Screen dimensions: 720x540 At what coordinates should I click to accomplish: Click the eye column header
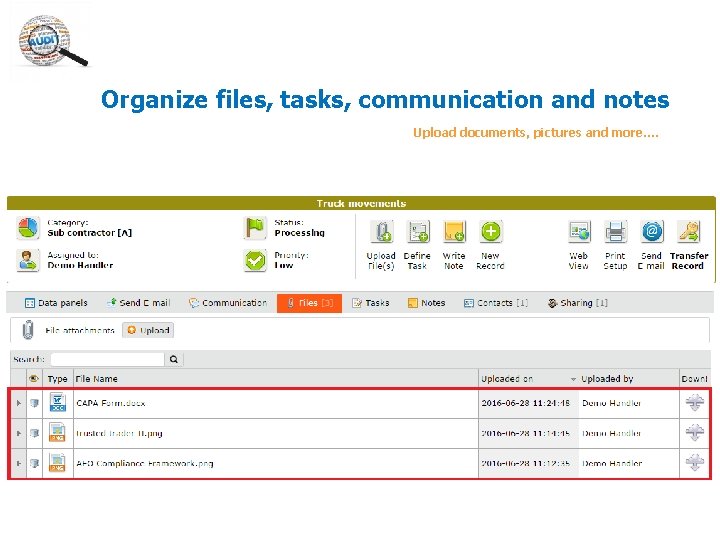34,379
